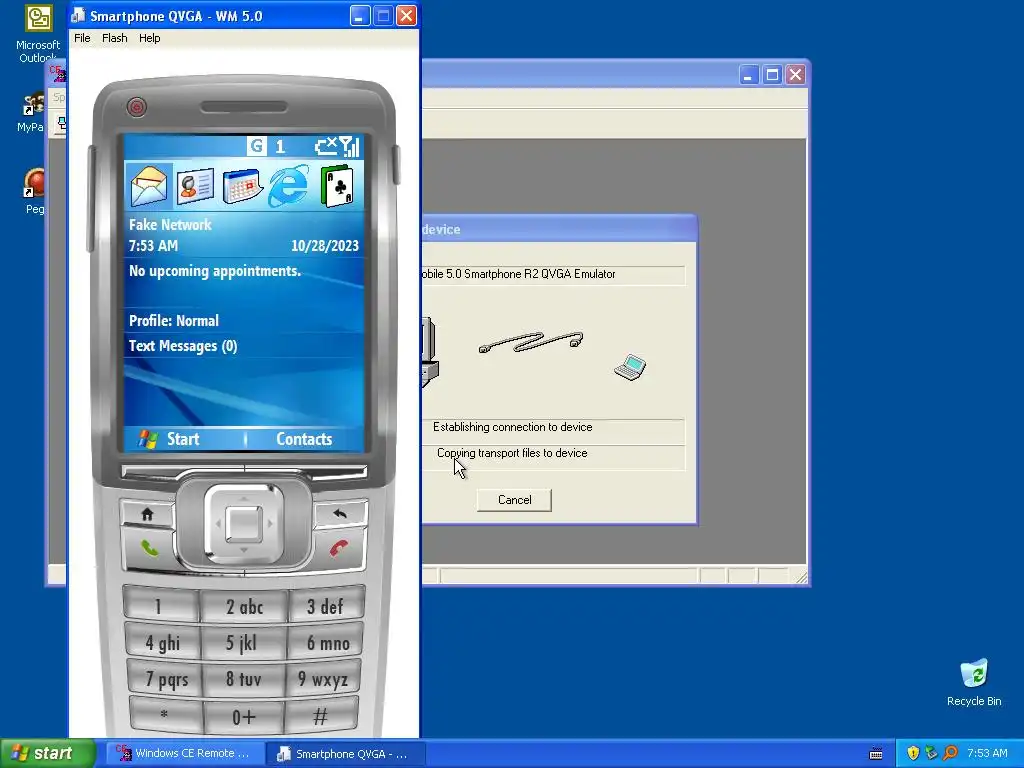Tap the calendar icon on phone screen
1024x768 pixels.
tap(242, 186)
